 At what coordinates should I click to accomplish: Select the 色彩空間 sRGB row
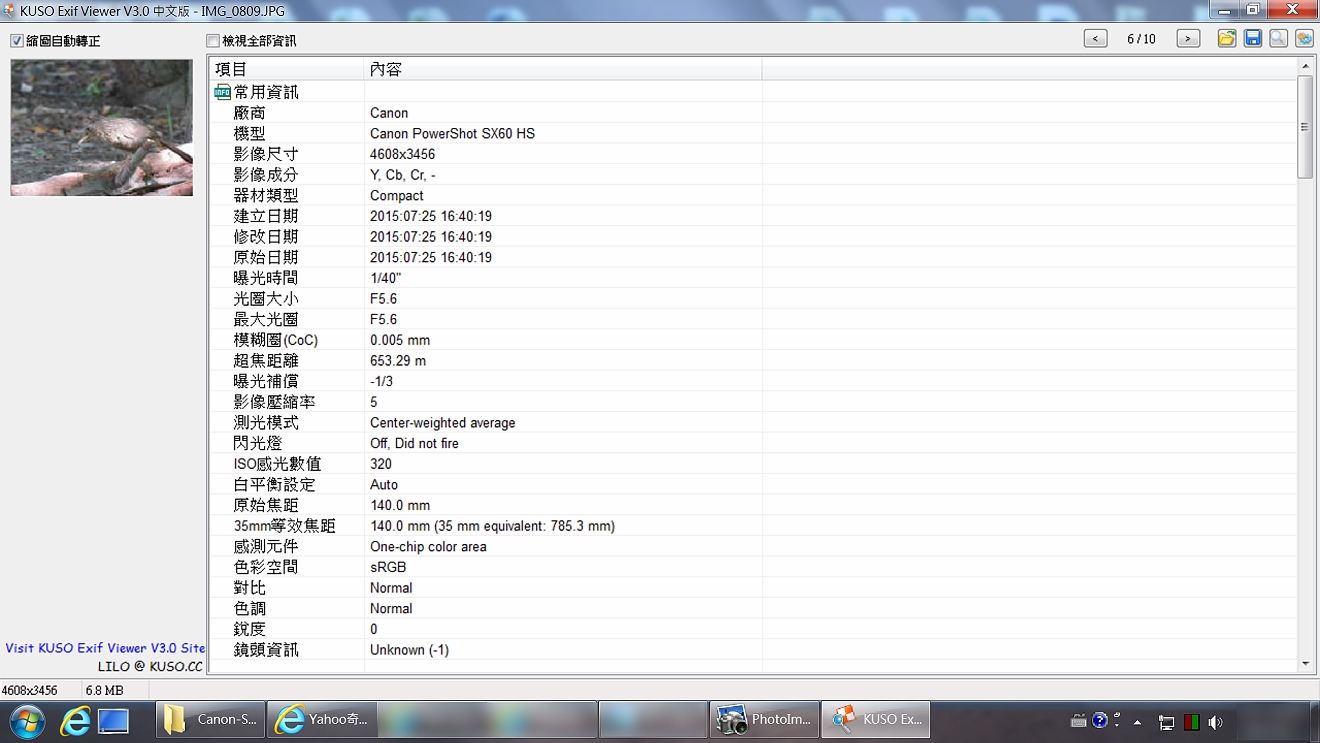tap(752, 567)
